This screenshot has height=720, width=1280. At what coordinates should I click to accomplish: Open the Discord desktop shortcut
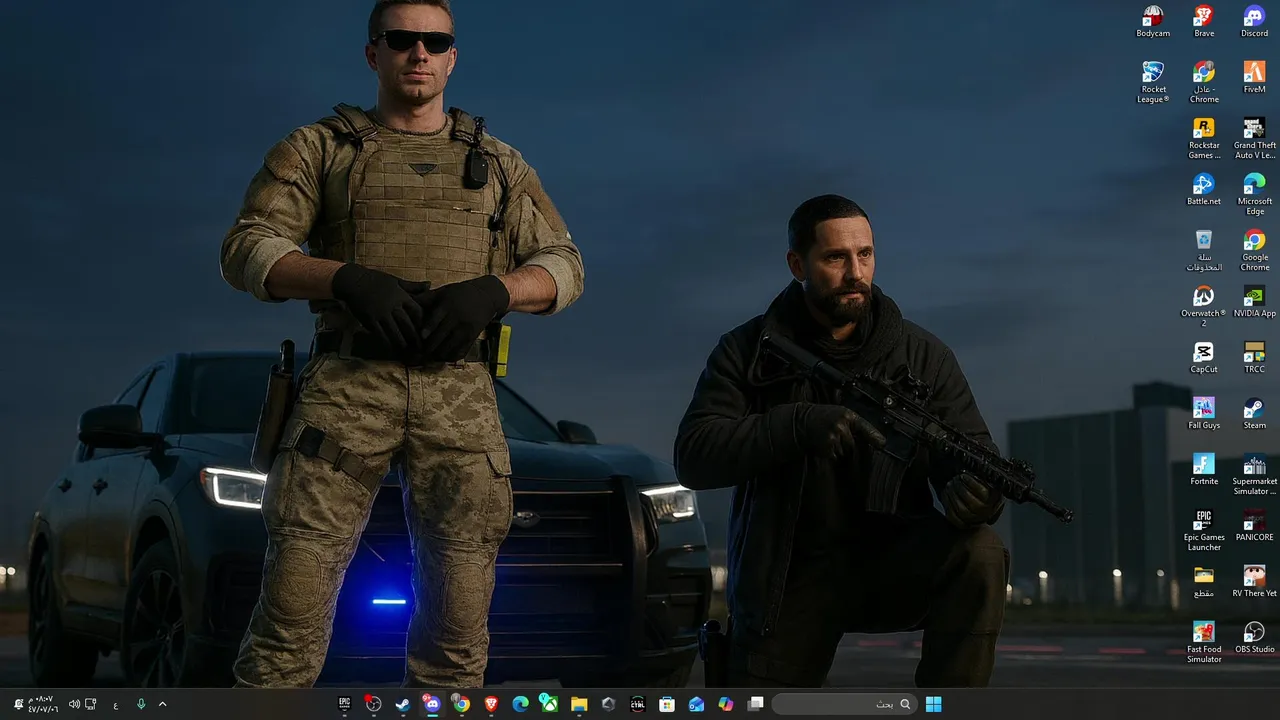(x=1254, y=22)
